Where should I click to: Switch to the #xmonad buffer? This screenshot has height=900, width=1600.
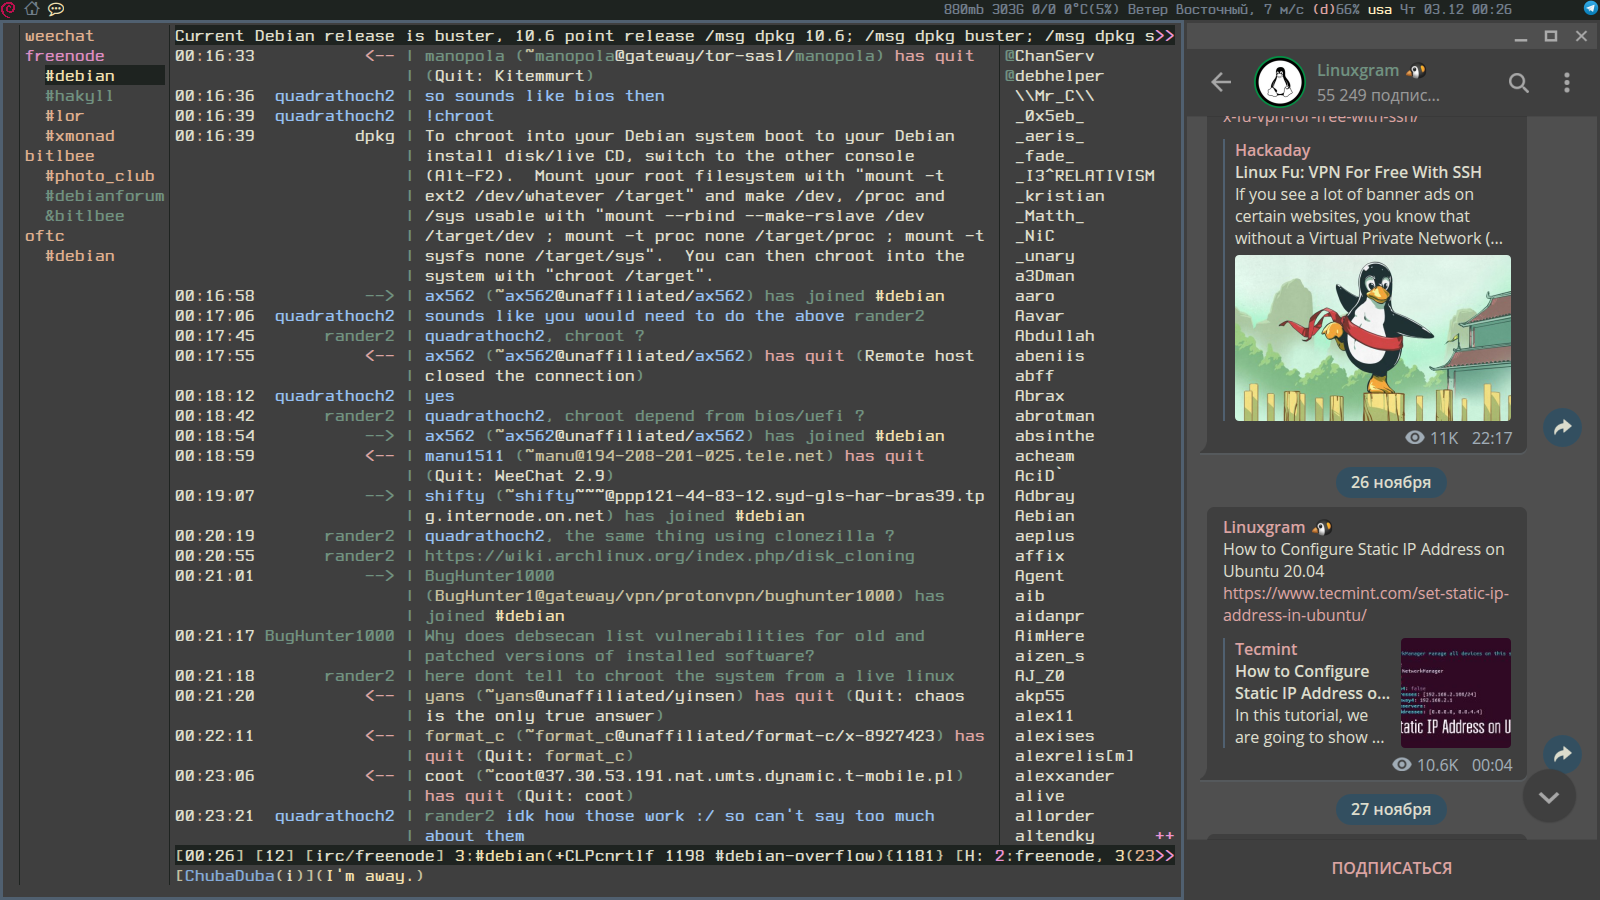click(80, 136)
